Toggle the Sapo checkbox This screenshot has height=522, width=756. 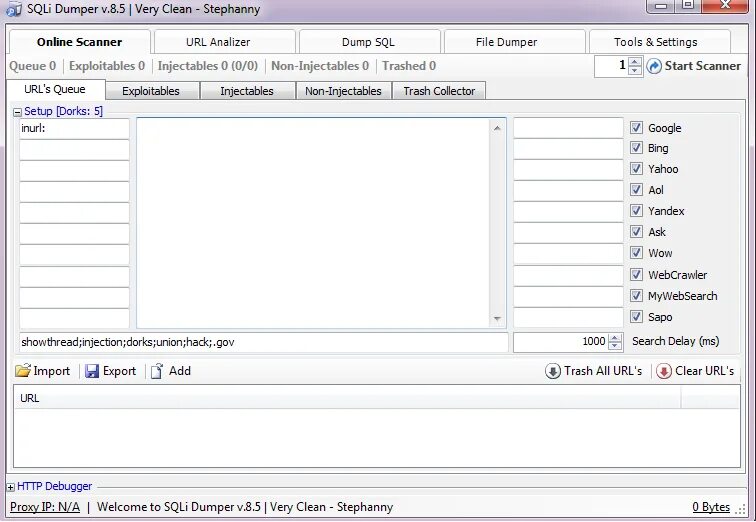tap(636, 317)
